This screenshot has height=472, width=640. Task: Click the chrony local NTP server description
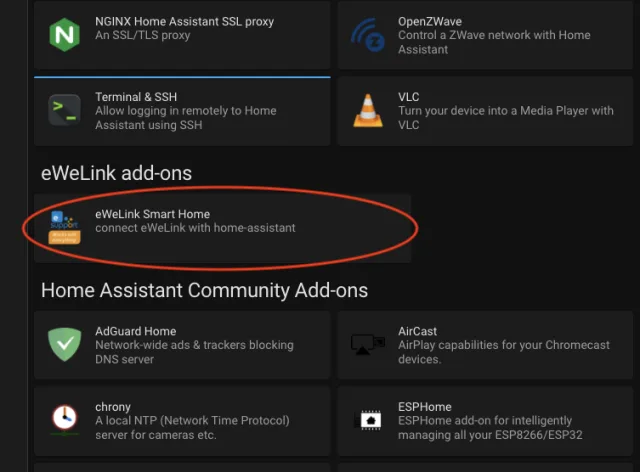[192, 427]
